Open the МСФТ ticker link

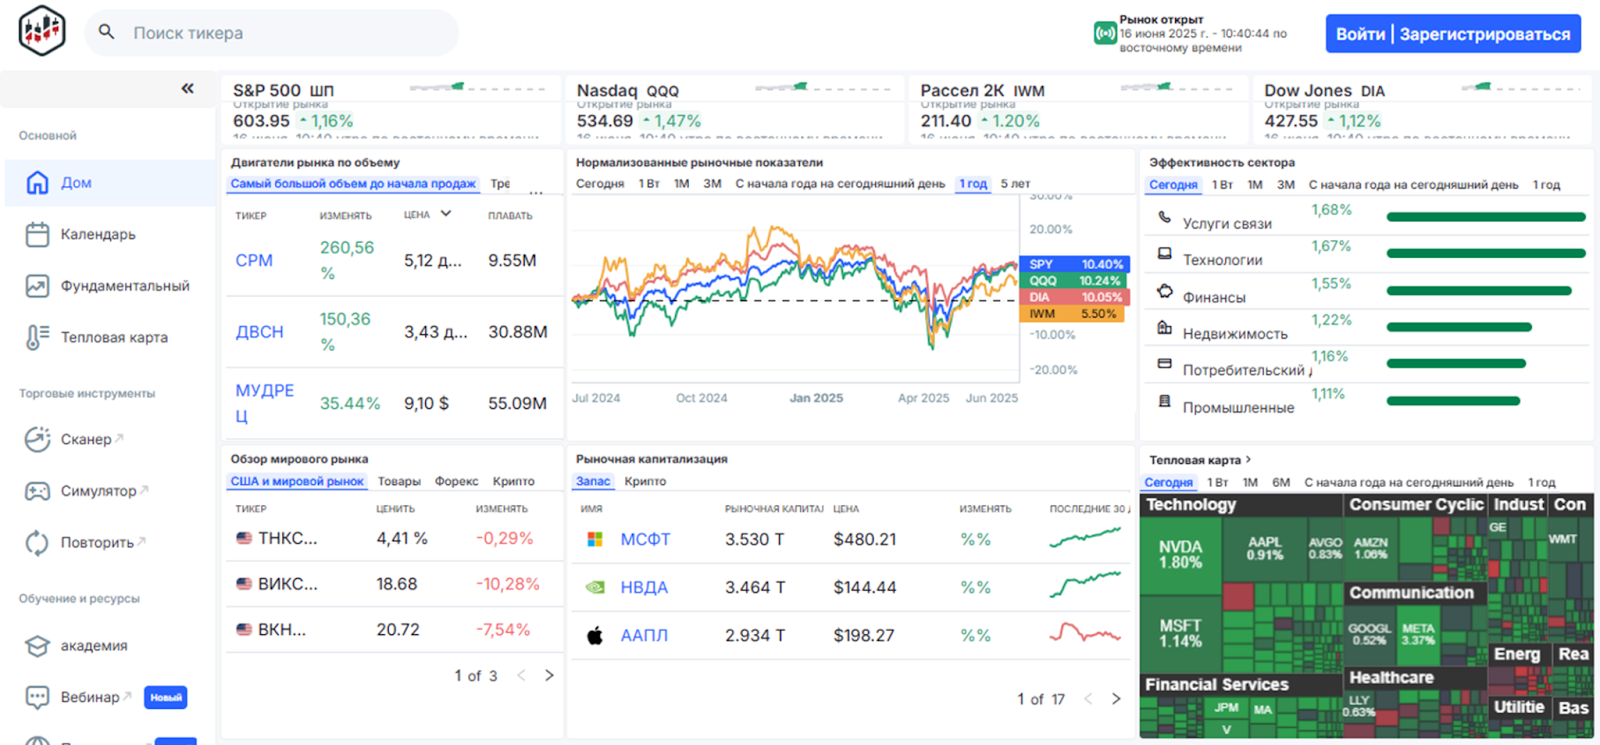[x=645, y=540]
